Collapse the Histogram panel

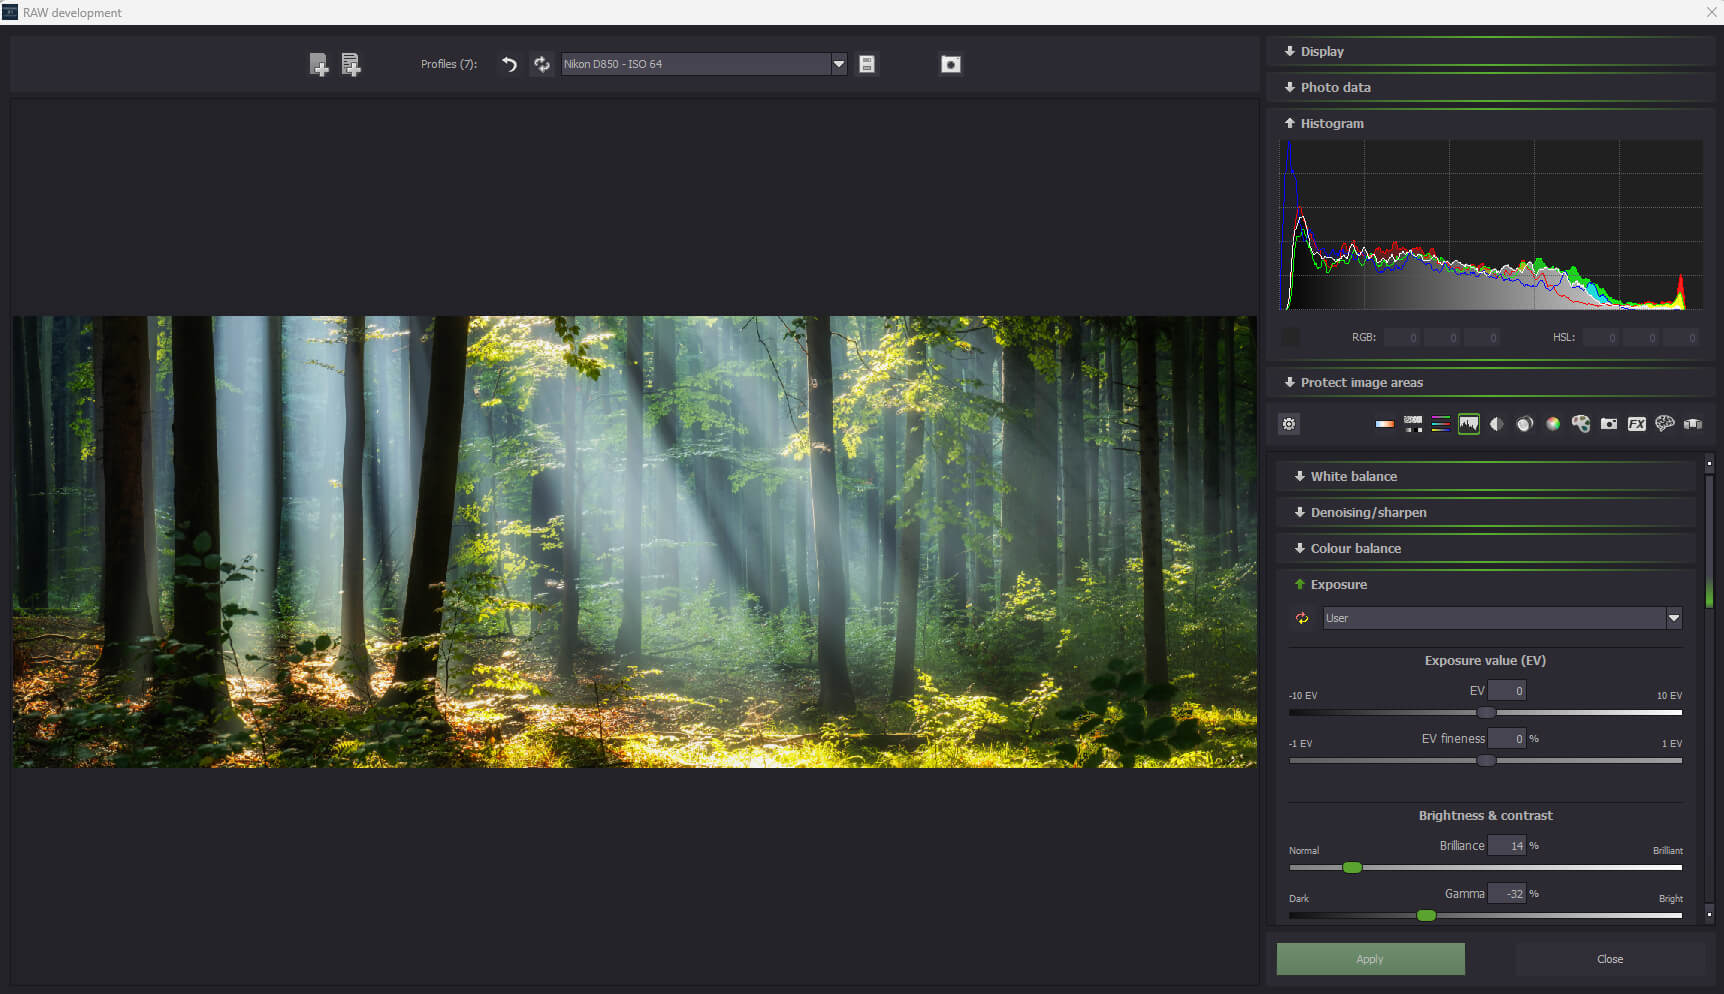(x=1331, y=124)
